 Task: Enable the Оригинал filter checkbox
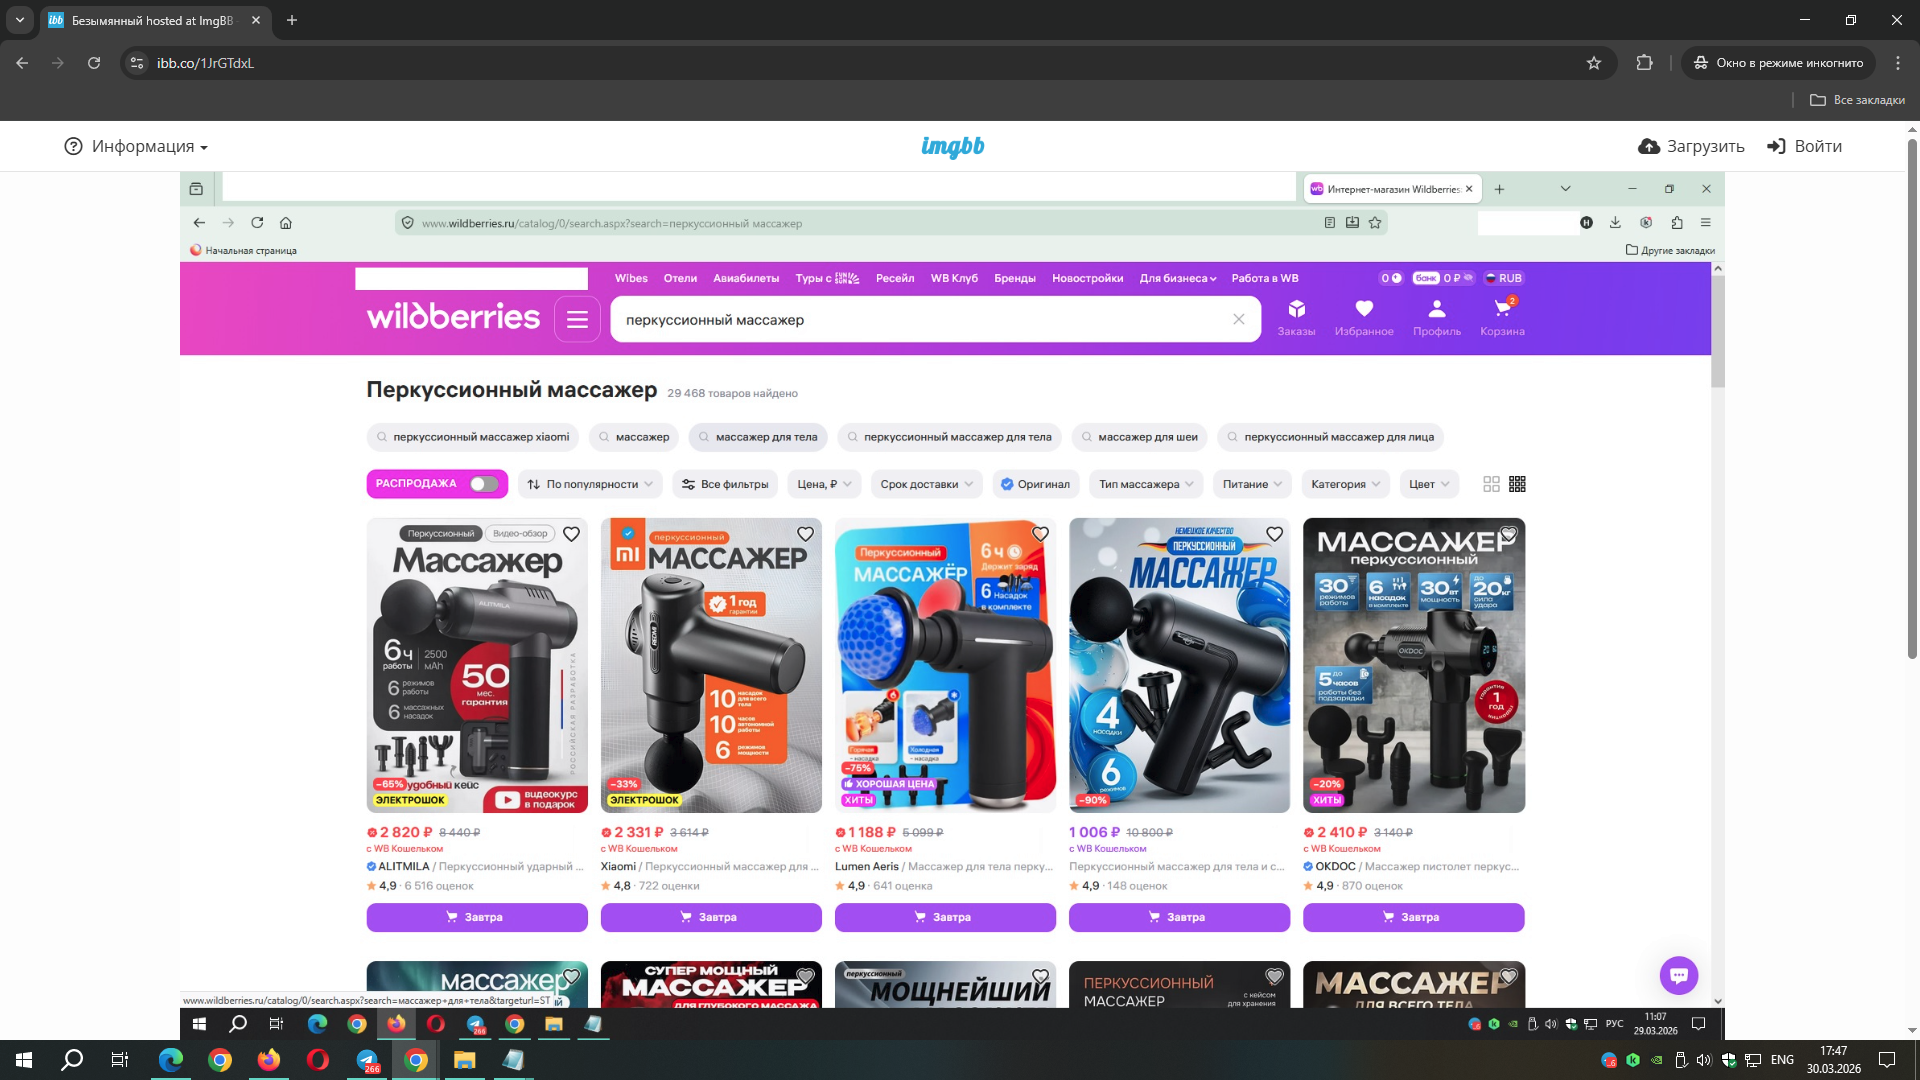1035,484
